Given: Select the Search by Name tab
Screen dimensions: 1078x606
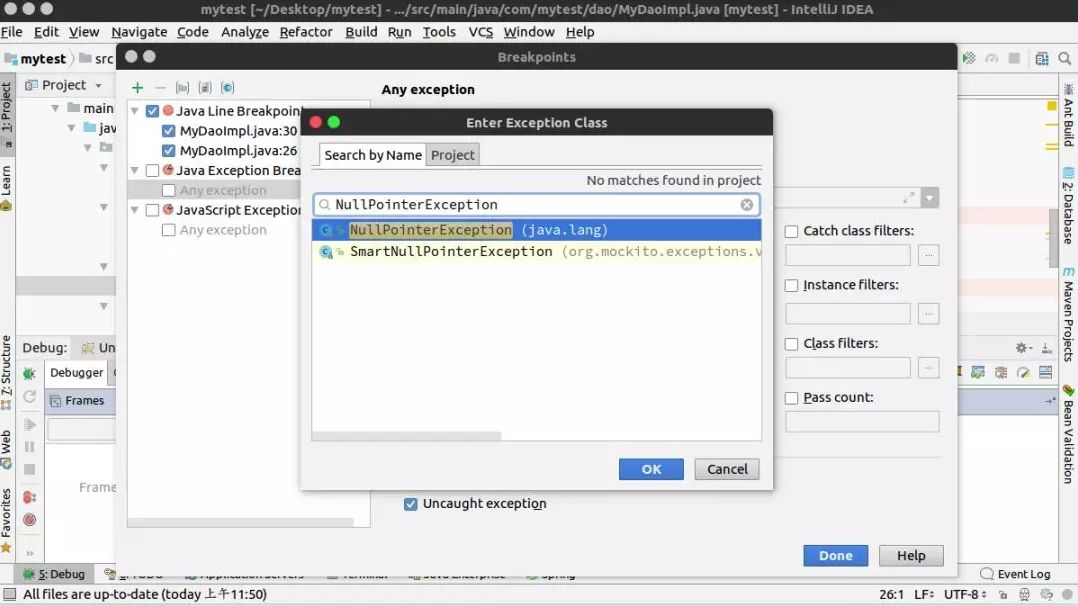Looking at the screenshot, I should [373, 155].
